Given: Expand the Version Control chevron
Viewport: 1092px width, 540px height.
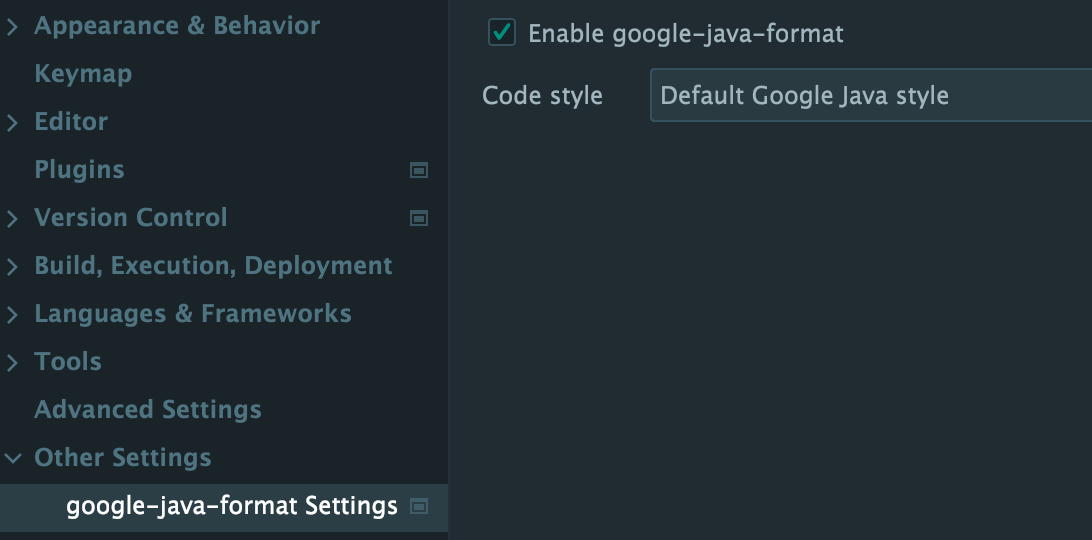Looking at the screenshot, I should coord(12,219).
